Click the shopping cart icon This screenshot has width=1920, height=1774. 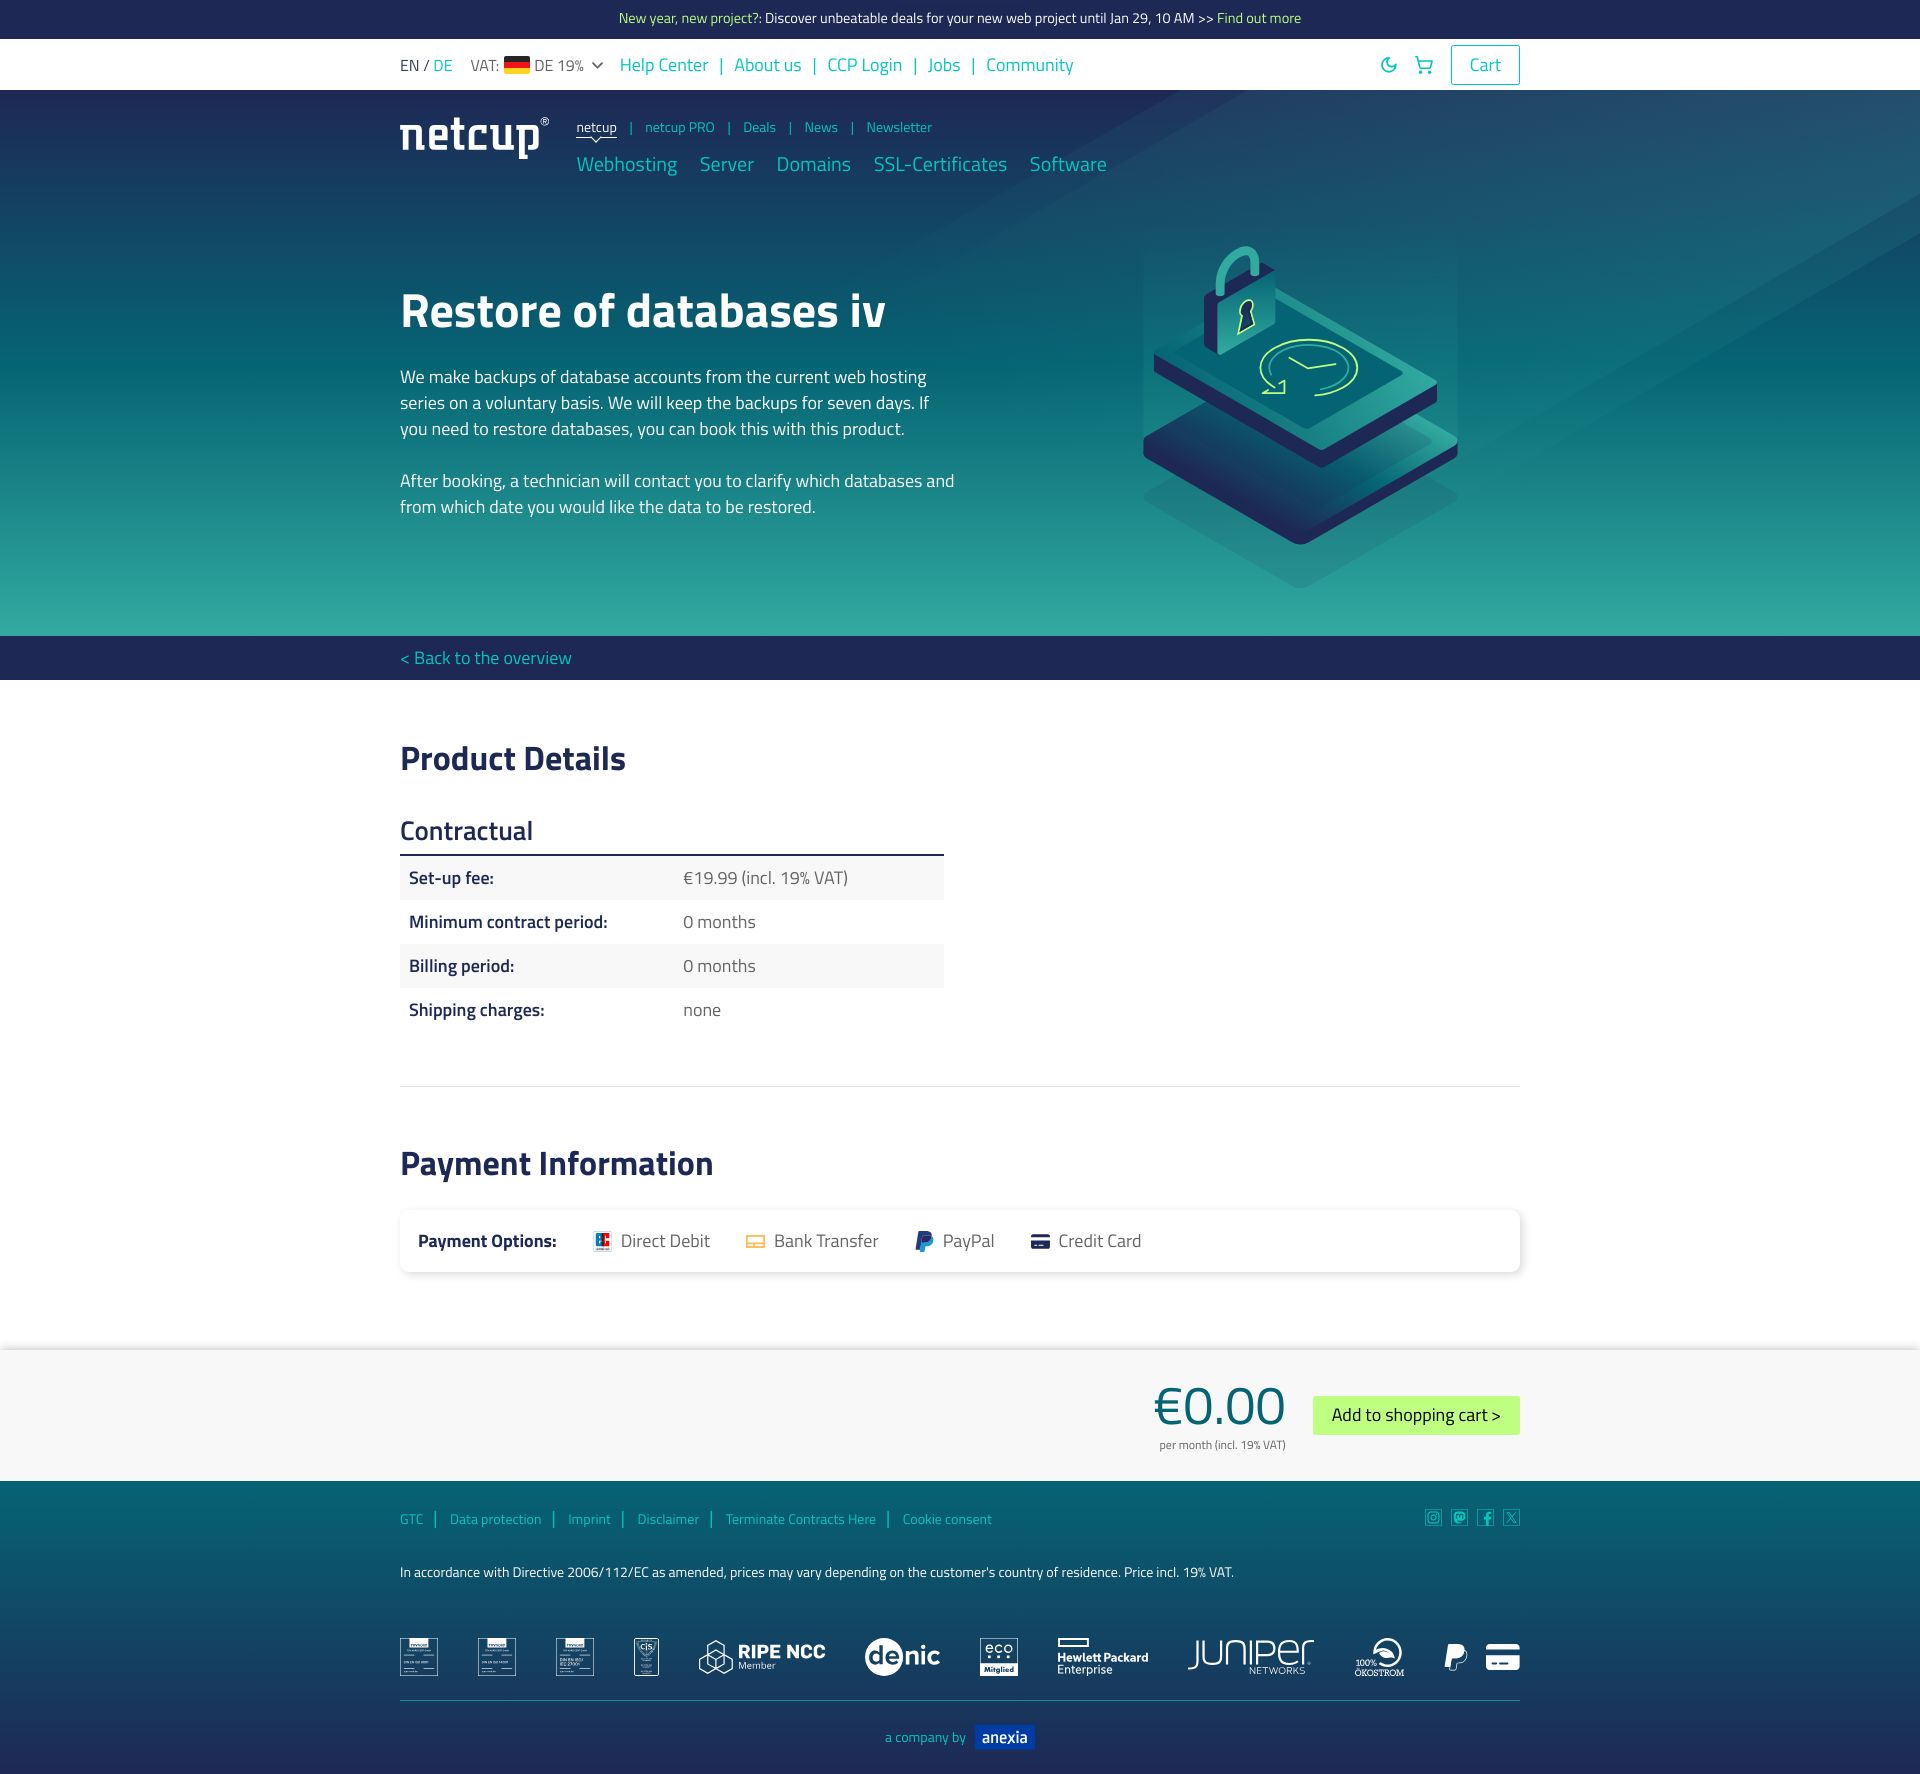[1424, 65]
